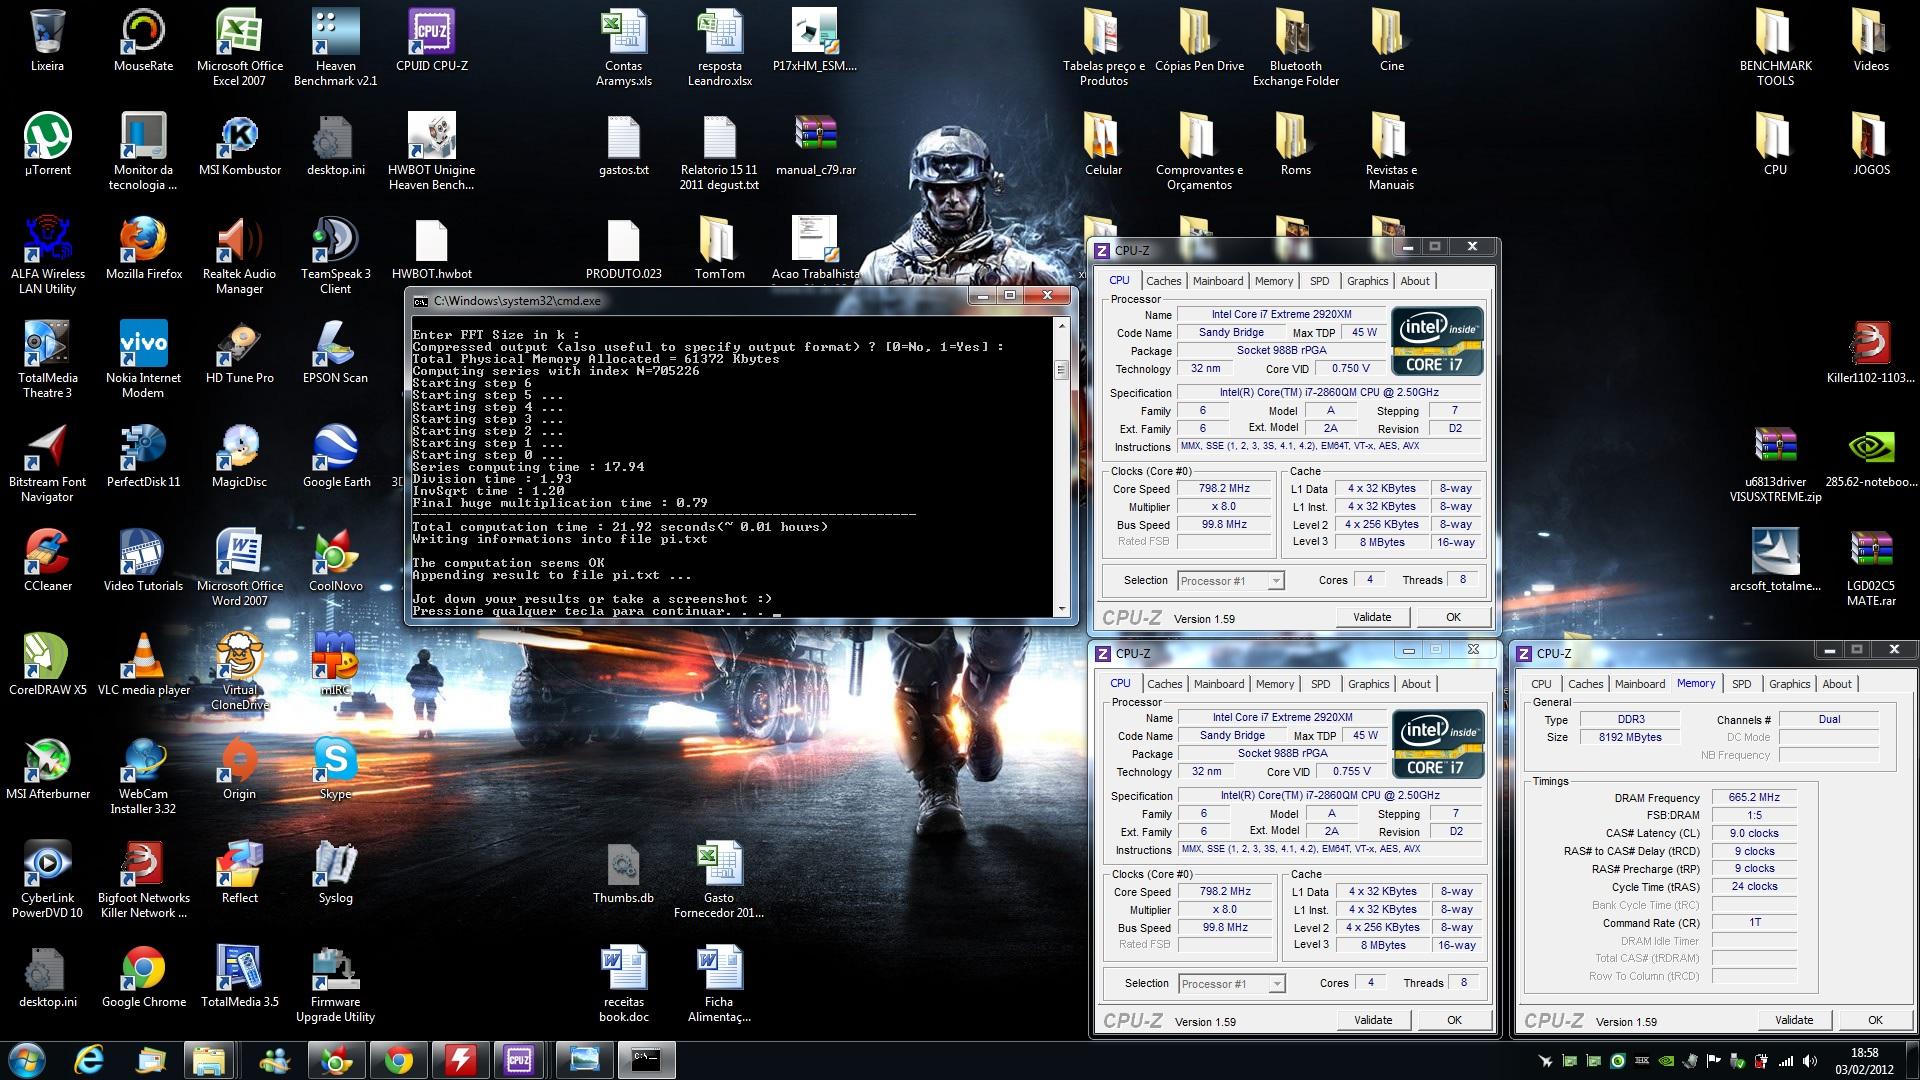Open gastos.txt text file
This screenshot has height=1080, width=1920.
(623, 145)
